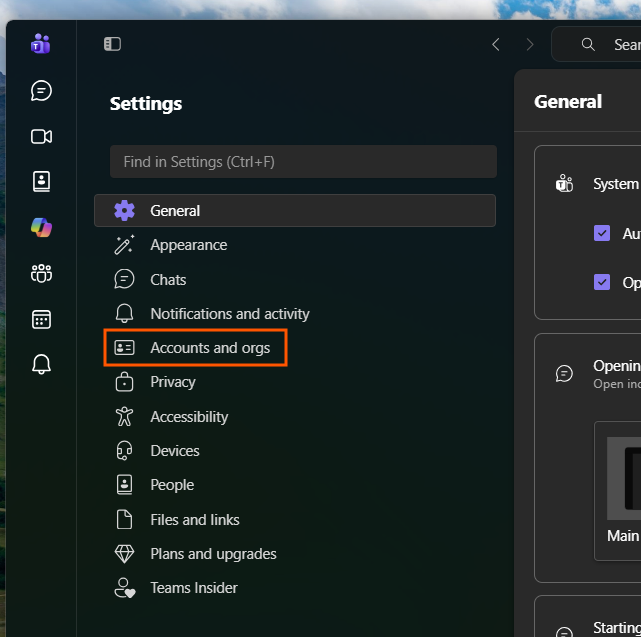Select General settings category

click(x=295, y=211)
